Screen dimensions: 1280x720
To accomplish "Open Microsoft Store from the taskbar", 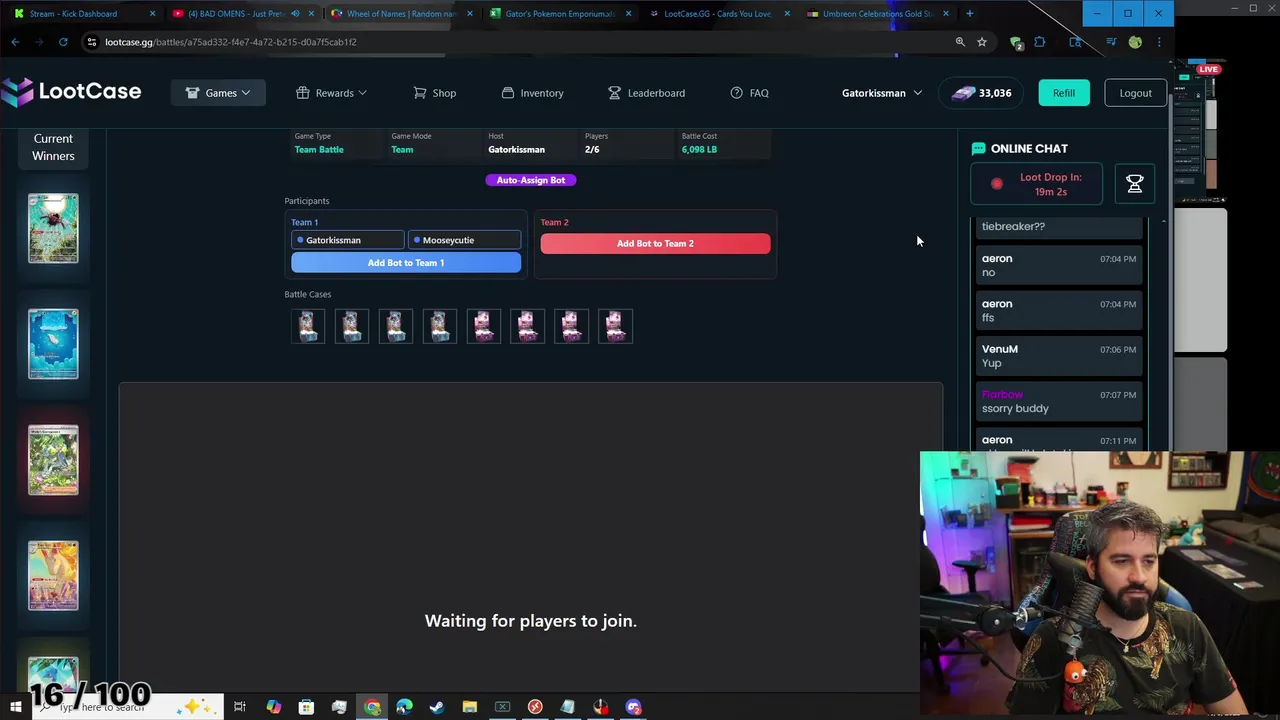I will tap(306, 707).
